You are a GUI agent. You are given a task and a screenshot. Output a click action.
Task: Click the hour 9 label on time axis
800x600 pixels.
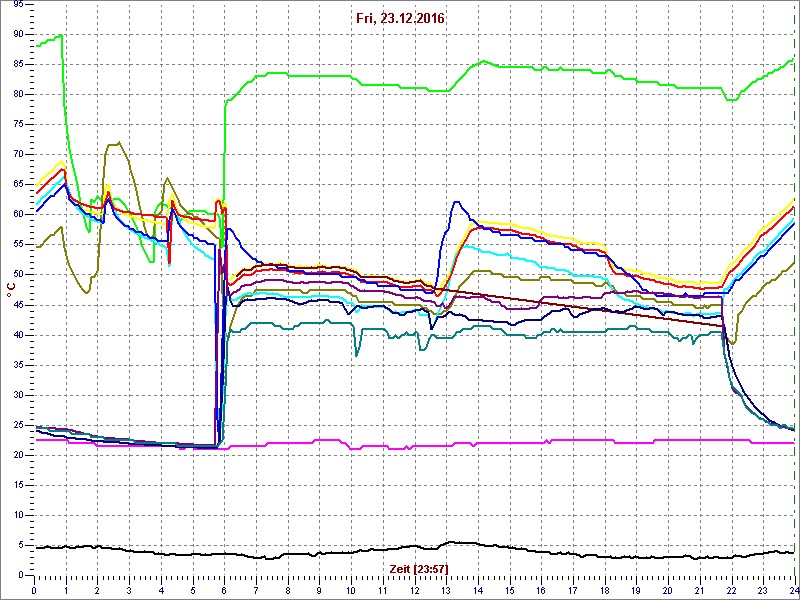point(319,590)
